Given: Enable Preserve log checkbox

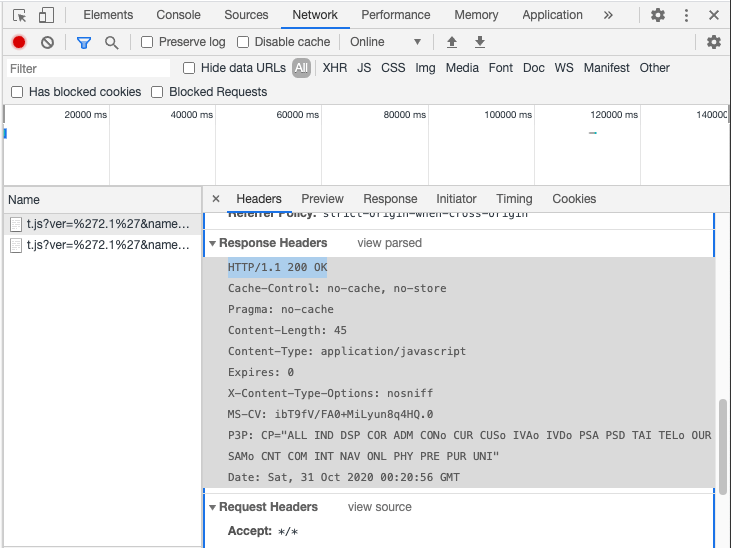Looking at the screenshot, I should tap(147, 42).
